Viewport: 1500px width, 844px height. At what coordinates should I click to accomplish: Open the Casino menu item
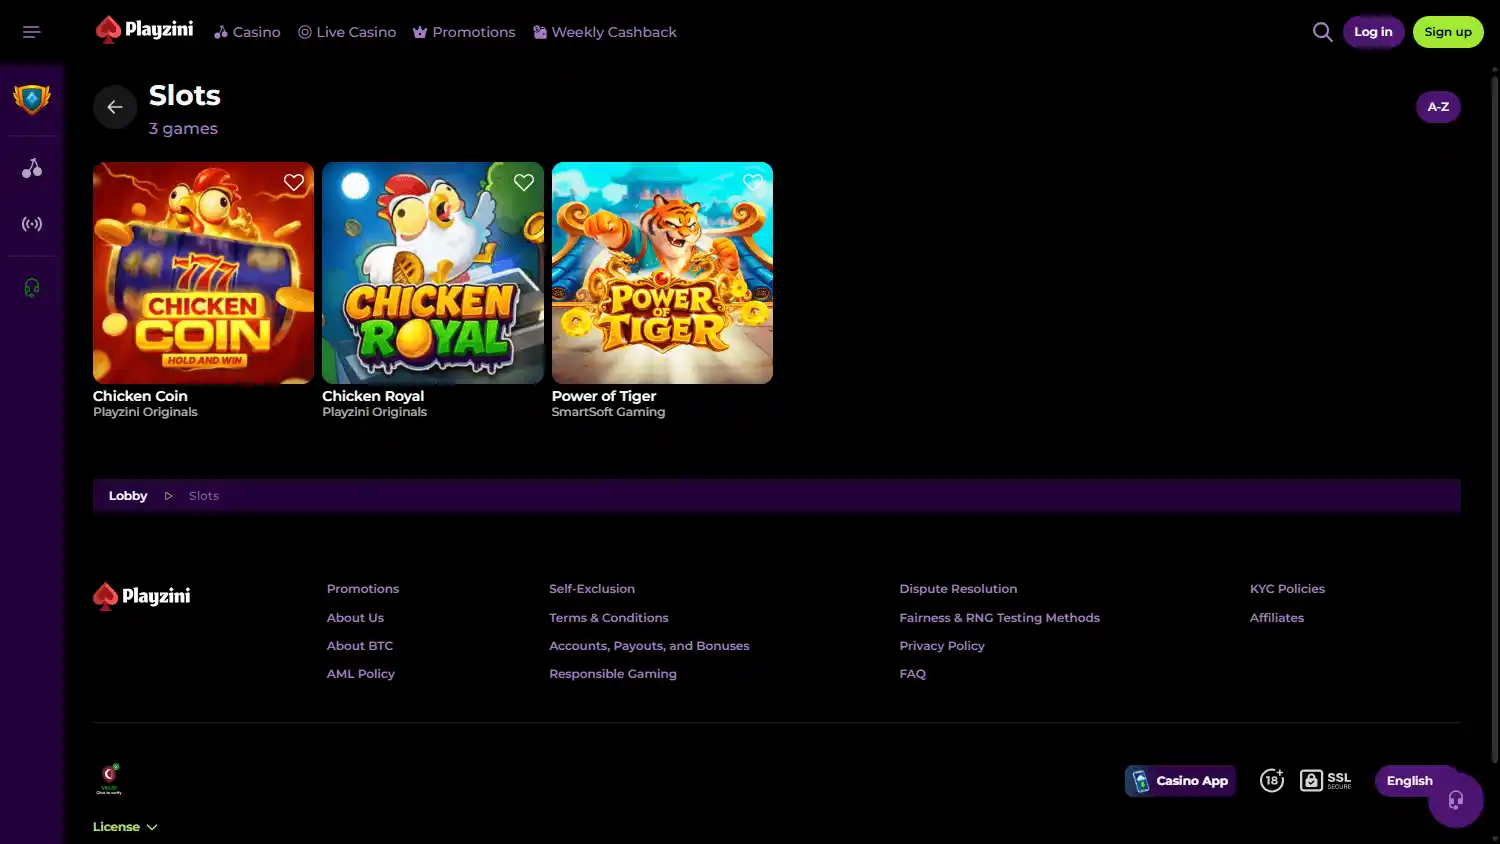click(x=247, y=32)
